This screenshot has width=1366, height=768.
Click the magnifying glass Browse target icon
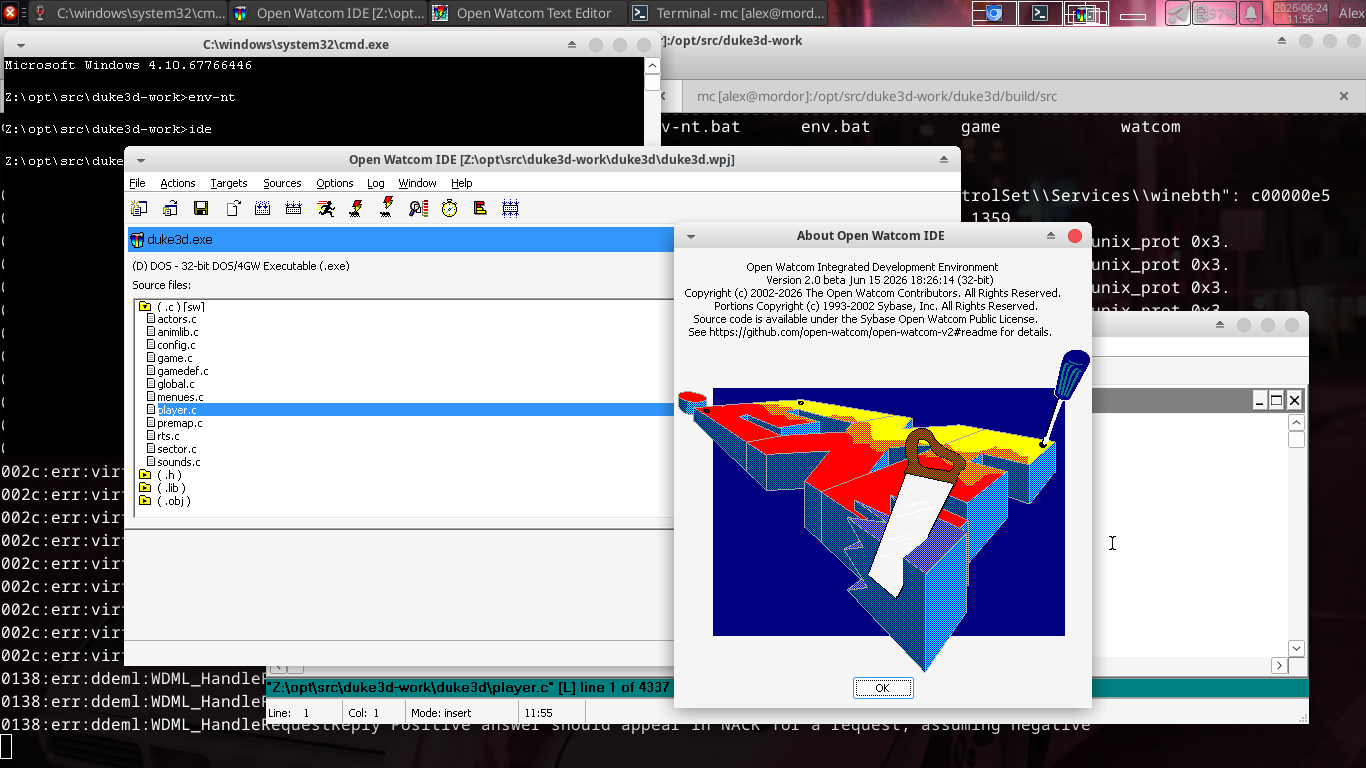418,208
